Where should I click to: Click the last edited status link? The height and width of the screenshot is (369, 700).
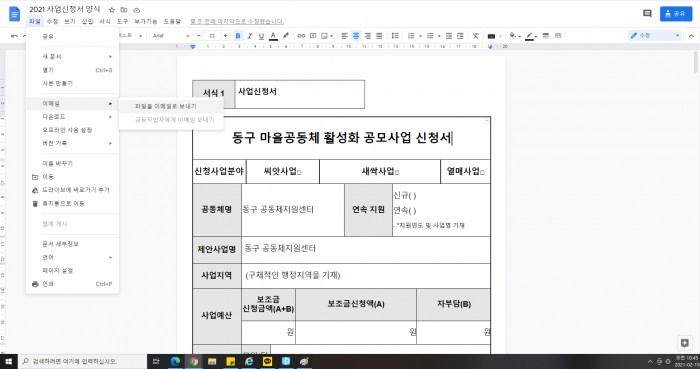(237, 21)
